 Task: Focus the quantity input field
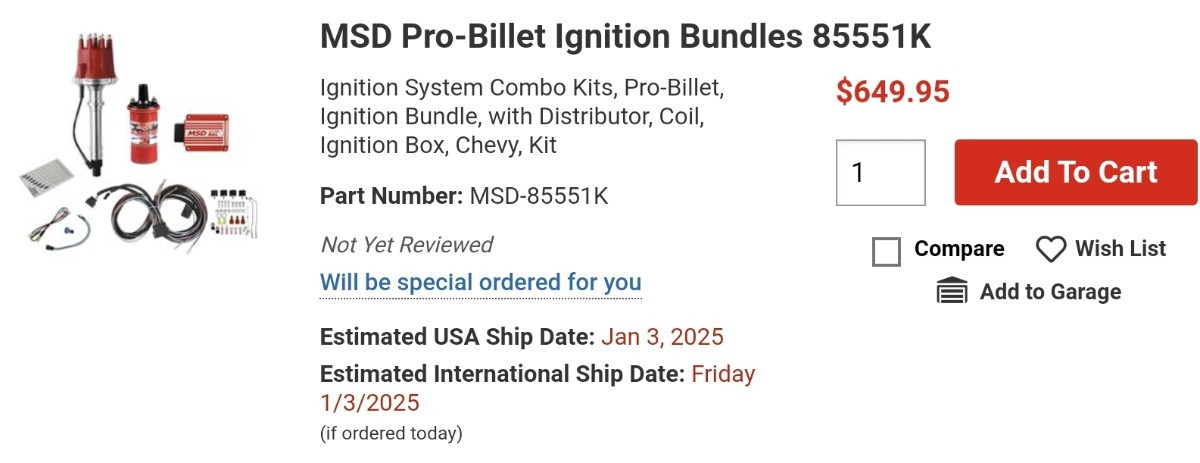coord(880,172)
